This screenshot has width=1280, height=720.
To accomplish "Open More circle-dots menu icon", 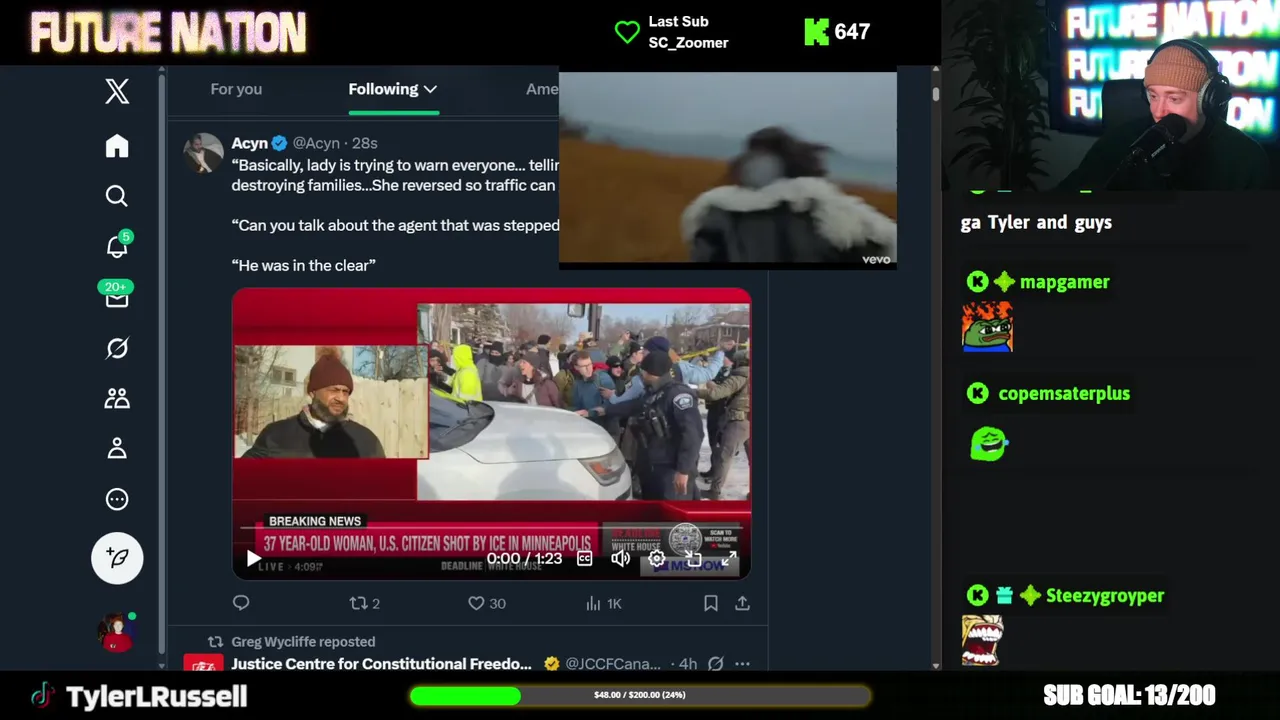I will [117, 499].
